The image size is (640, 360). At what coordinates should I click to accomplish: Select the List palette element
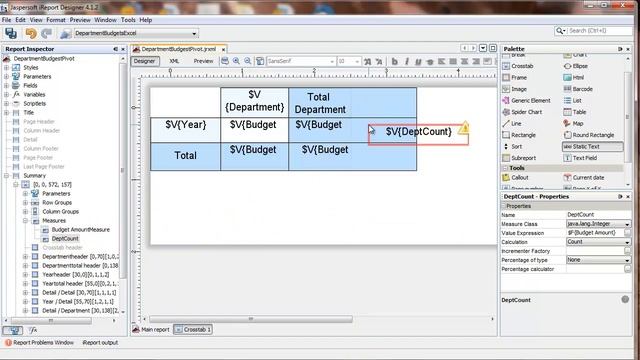pos(573,100)
